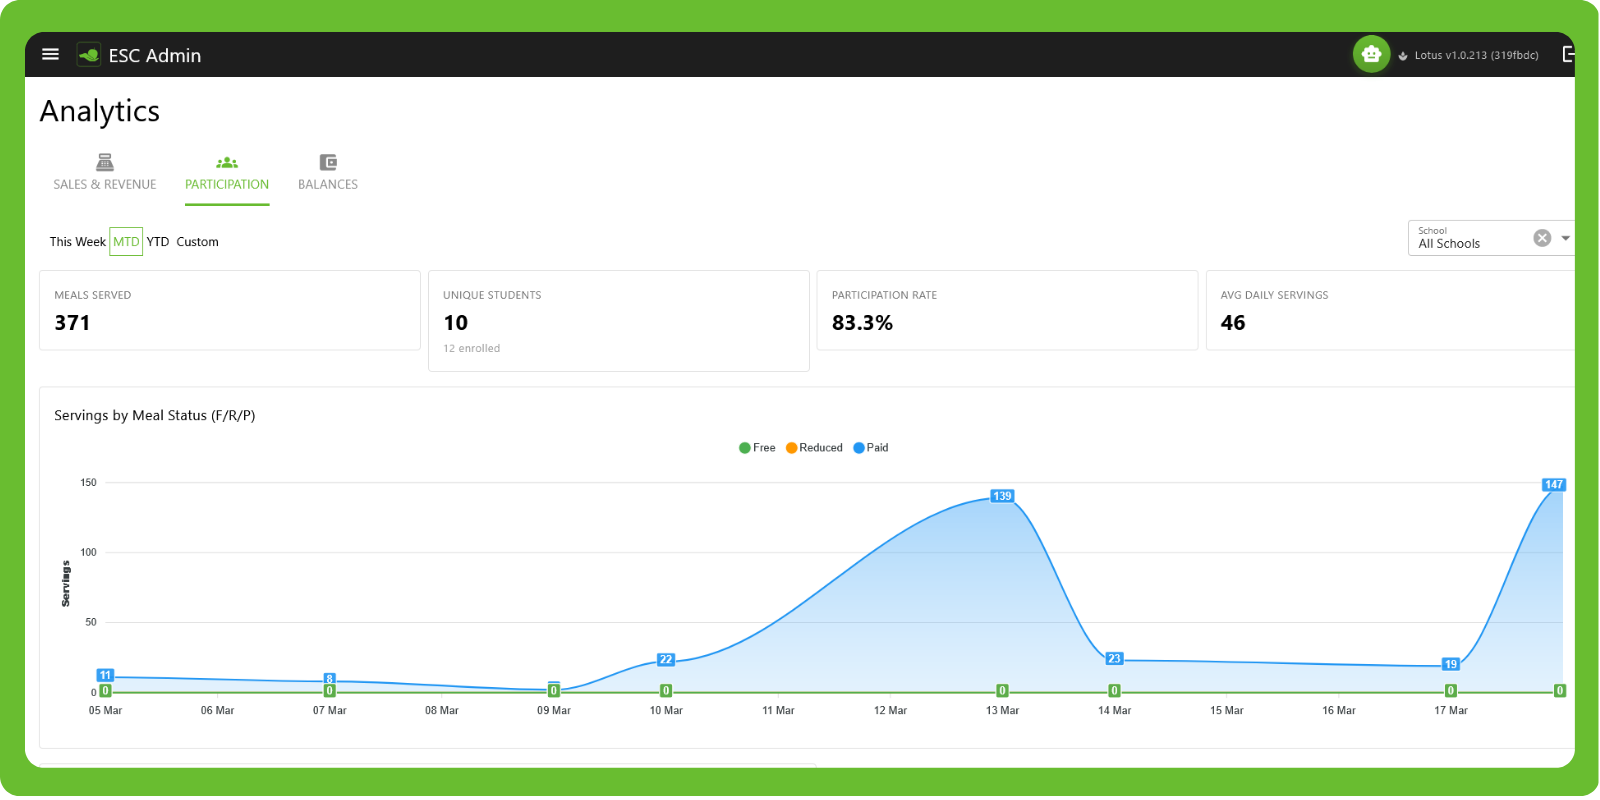This screenshot has width=1600, height=800.
Task: Click the '12 enrolled' text
Action: click(472, 349)
